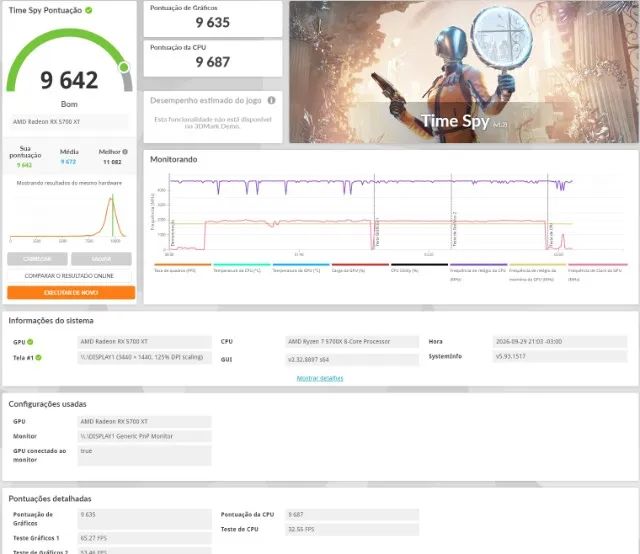Click the Informações do sistema heading
This screenshot has width=640, height=554.
click(51, 320)
